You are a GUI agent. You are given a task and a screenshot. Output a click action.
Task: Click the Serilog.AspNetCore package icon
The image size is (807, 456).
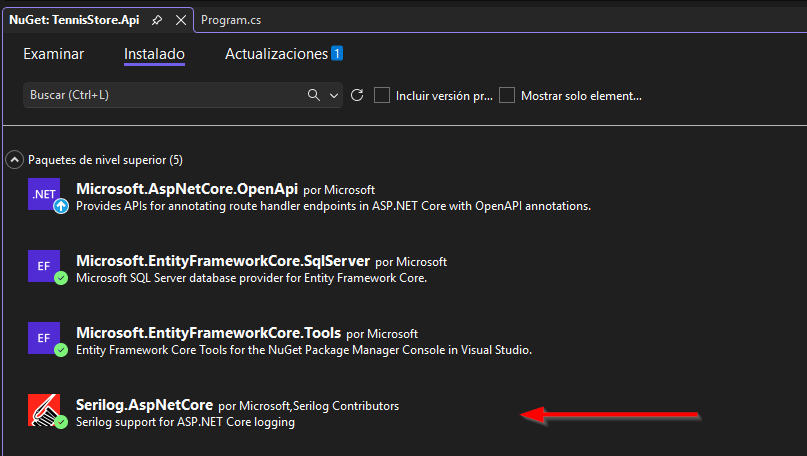coord(44,410)
